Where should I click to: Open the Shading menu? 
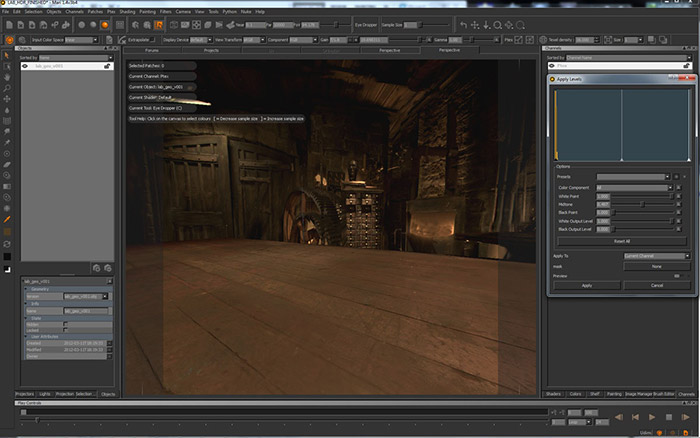[127, 12]
